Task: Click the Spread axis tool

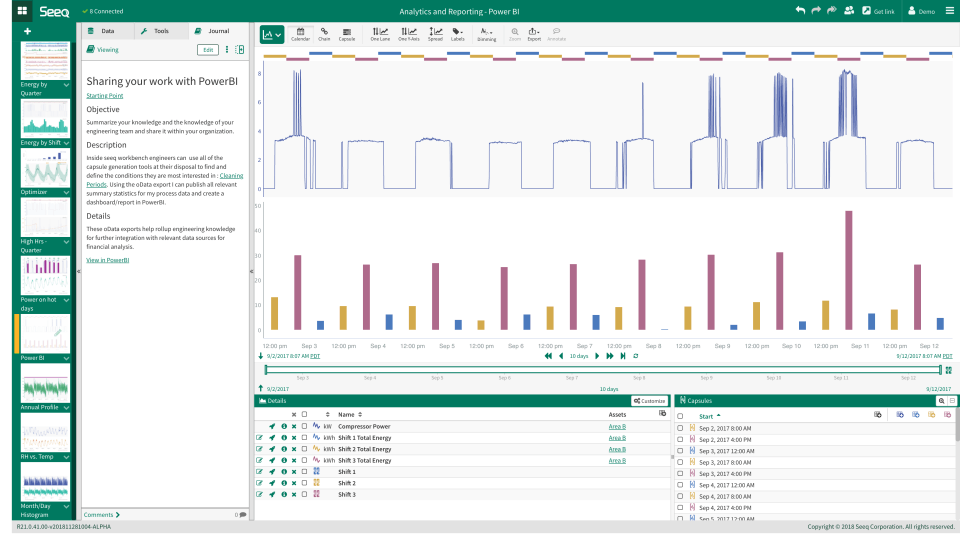Action: [435, 34]
